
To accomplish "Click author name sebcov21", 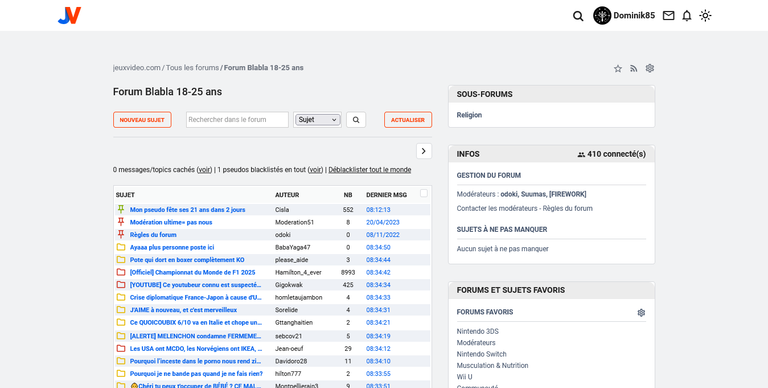I will pos(288,336).
